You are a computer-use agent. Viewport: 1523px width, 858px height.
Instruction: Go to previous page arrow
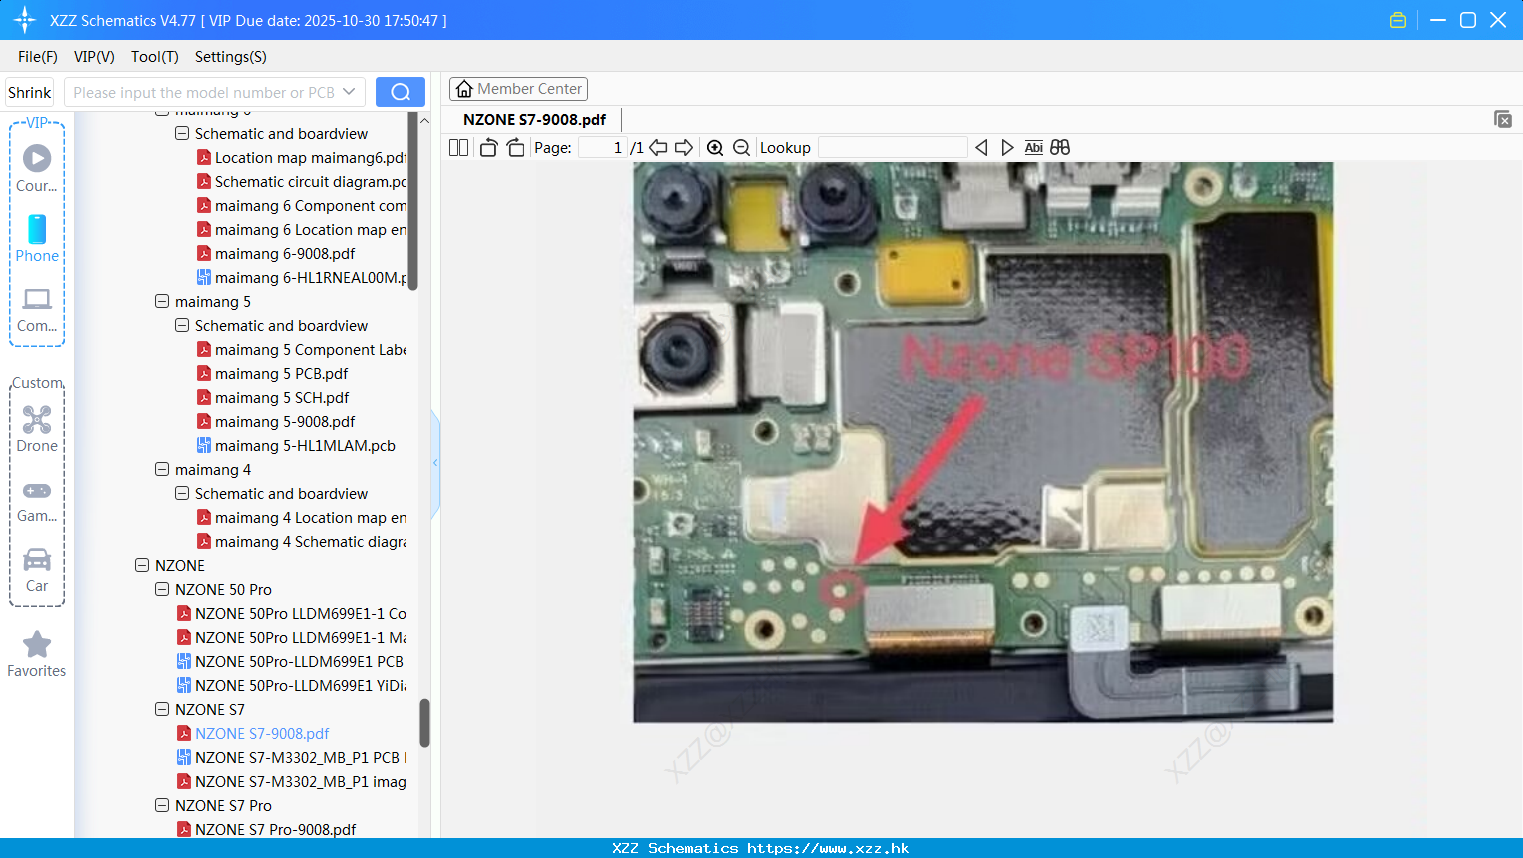[x=658, y=148]
